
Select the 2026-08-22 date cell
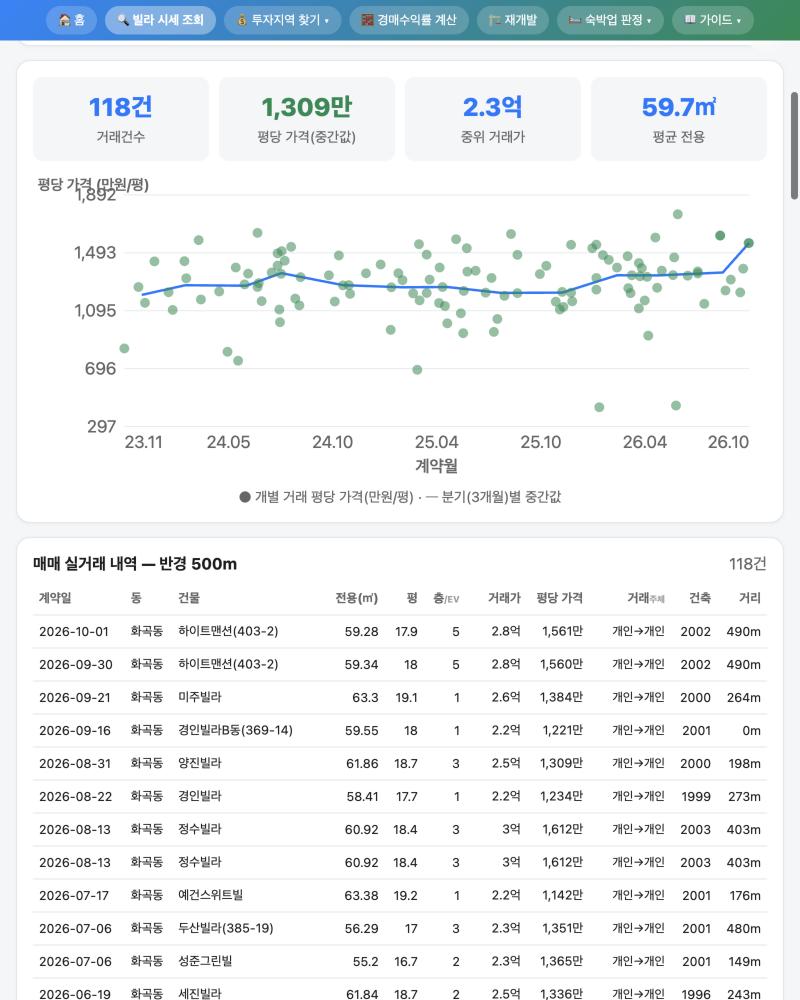75,797
